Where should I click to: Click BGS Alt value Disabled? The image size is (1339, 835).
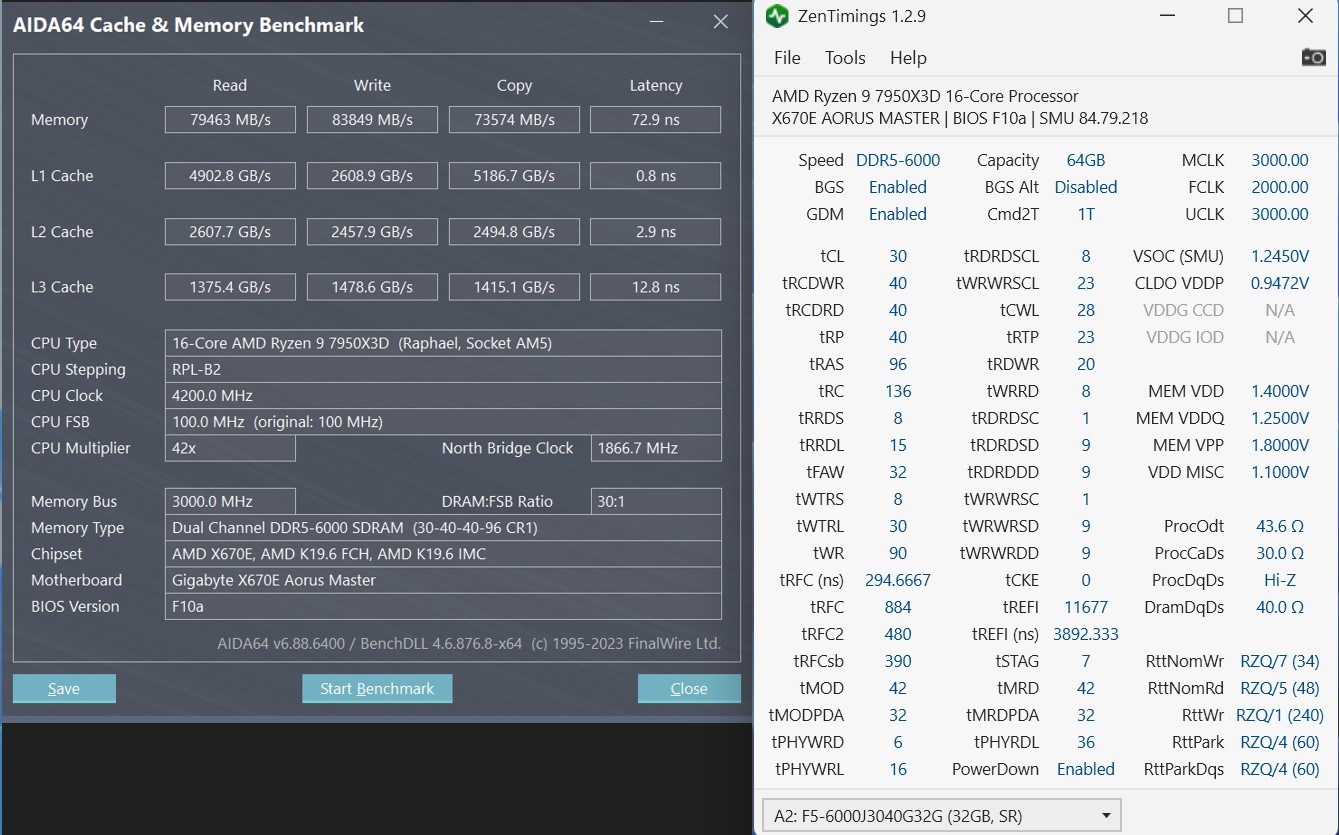coord(1086,187)
